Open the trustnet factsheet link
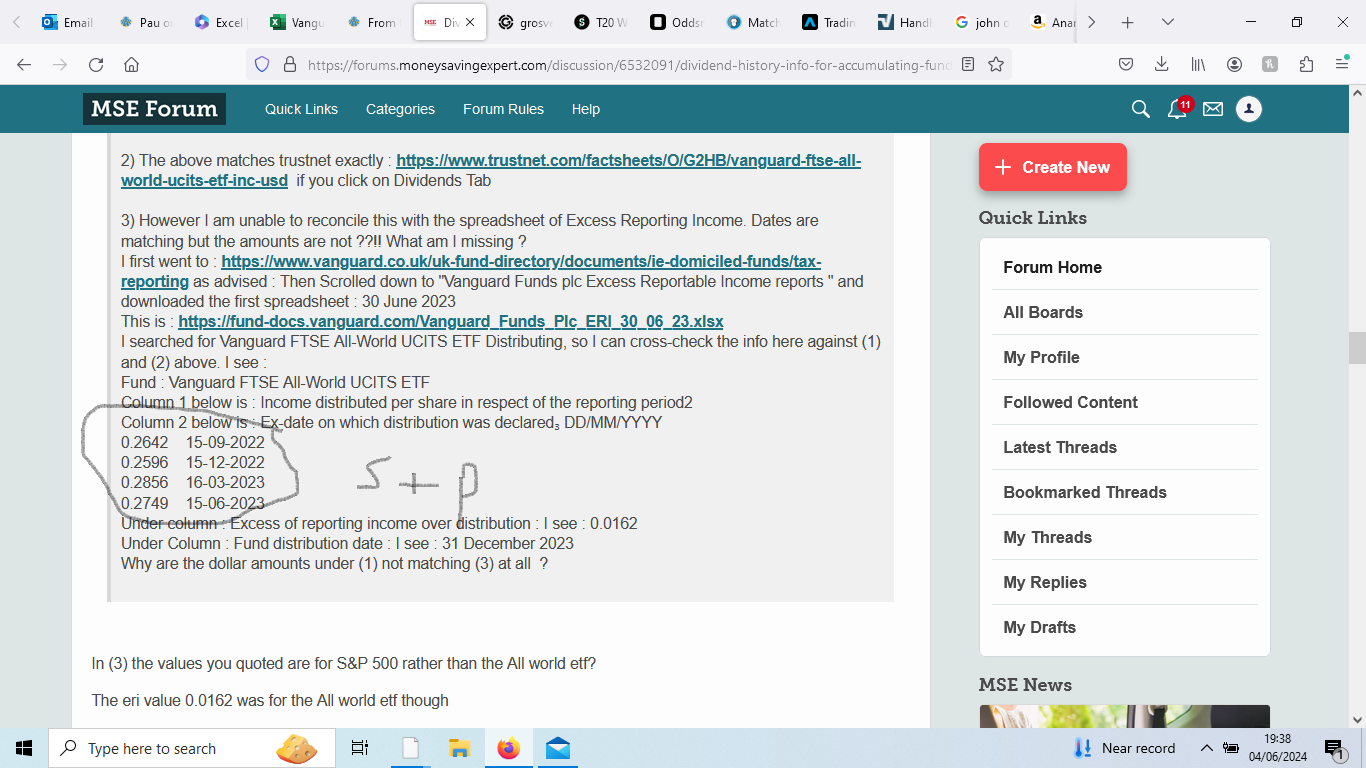The width and height of the screenshot is (1366, 768). coord(491,170)
